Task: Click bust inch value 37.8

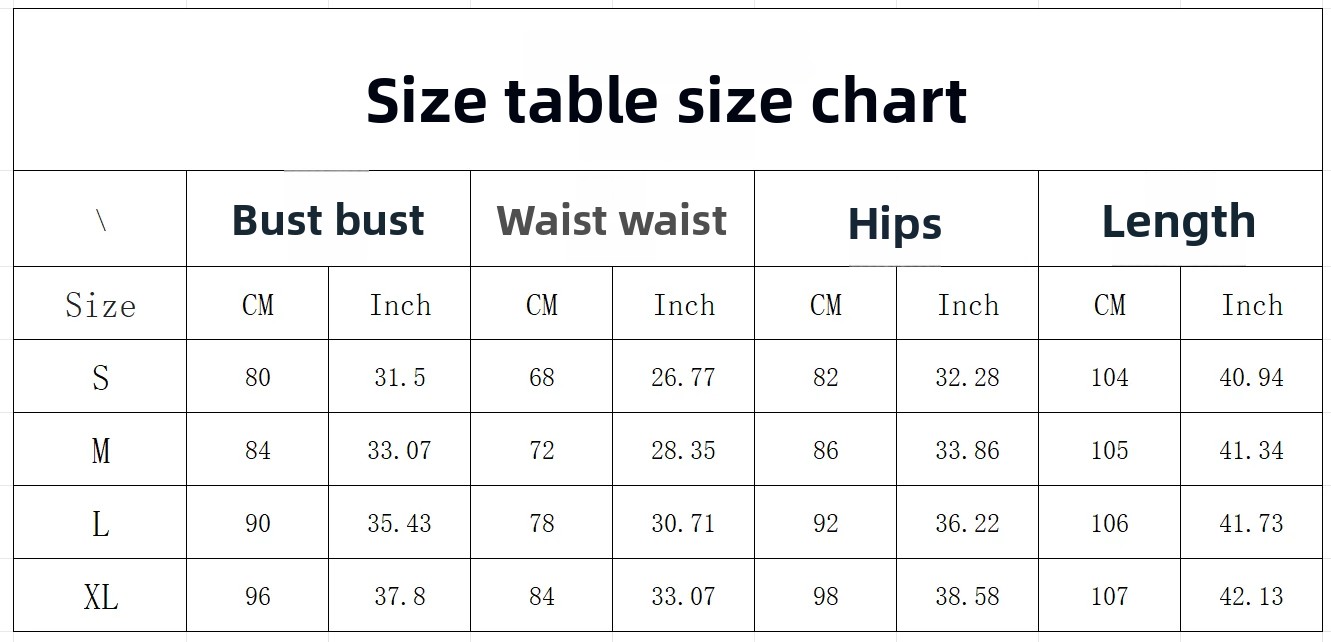Action: tap(400, 596)
